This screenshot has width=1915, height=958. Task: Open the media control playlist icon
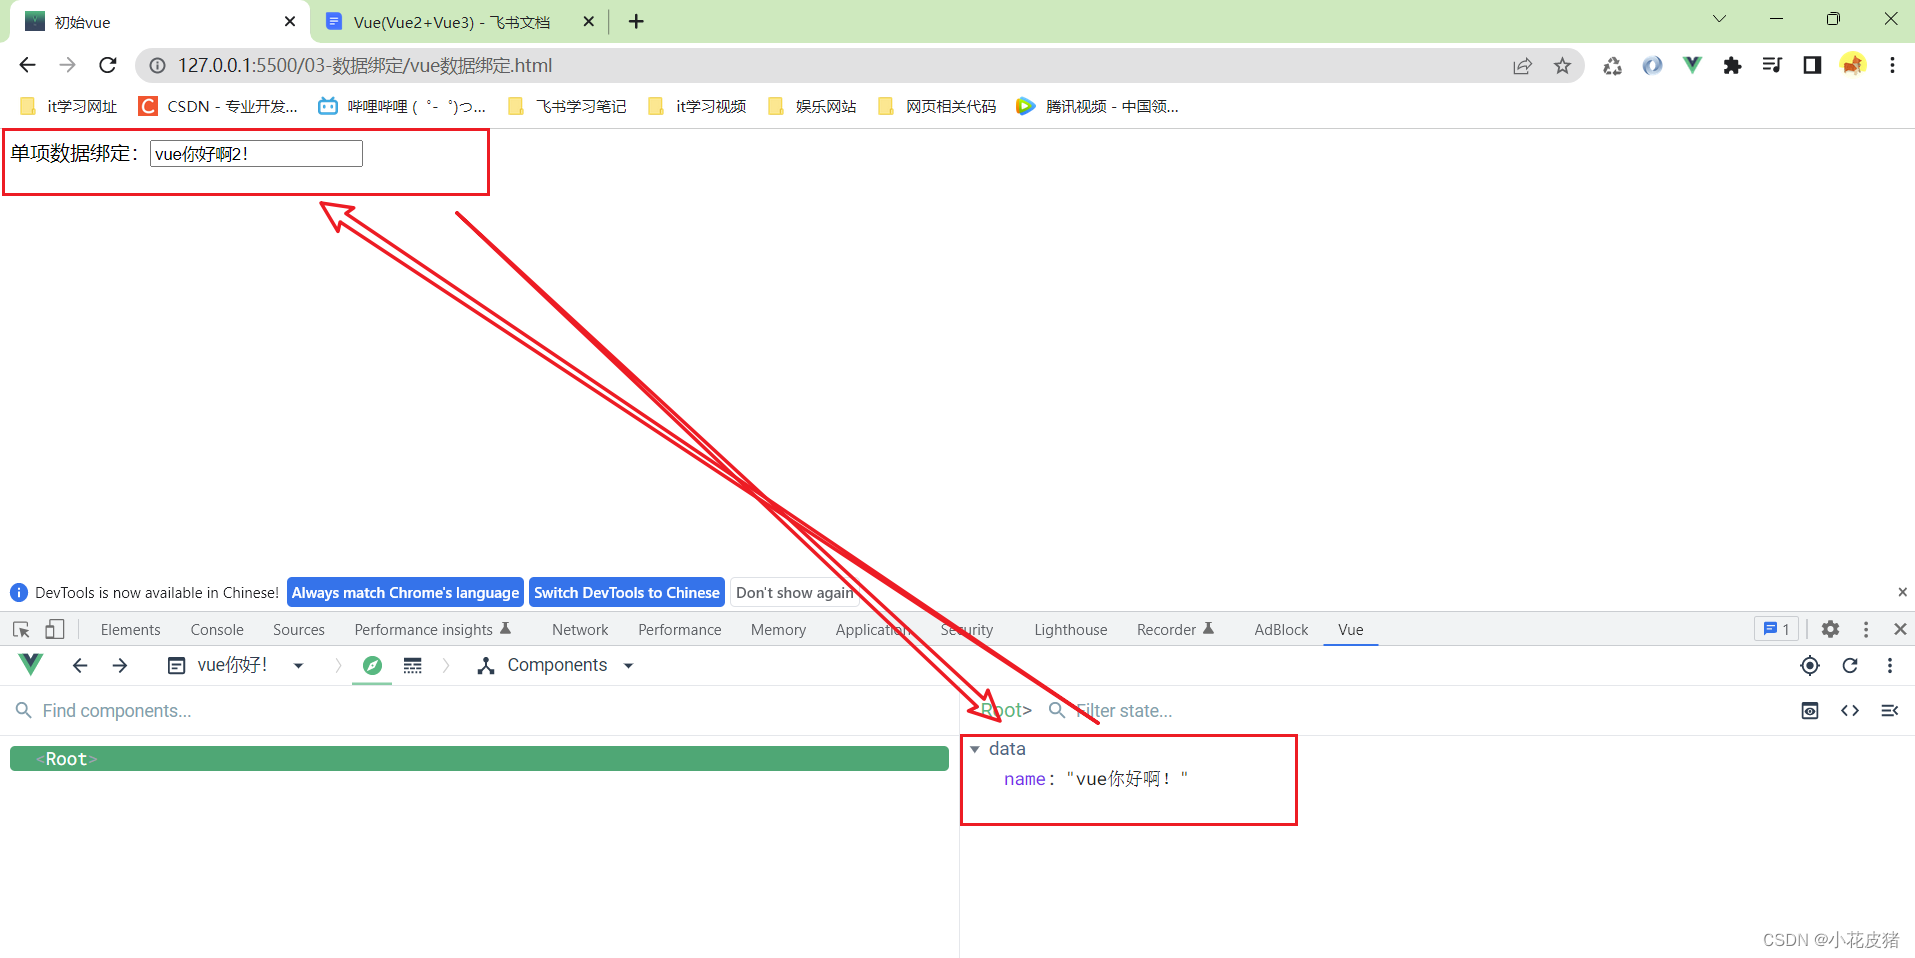tap(1772, 65)
